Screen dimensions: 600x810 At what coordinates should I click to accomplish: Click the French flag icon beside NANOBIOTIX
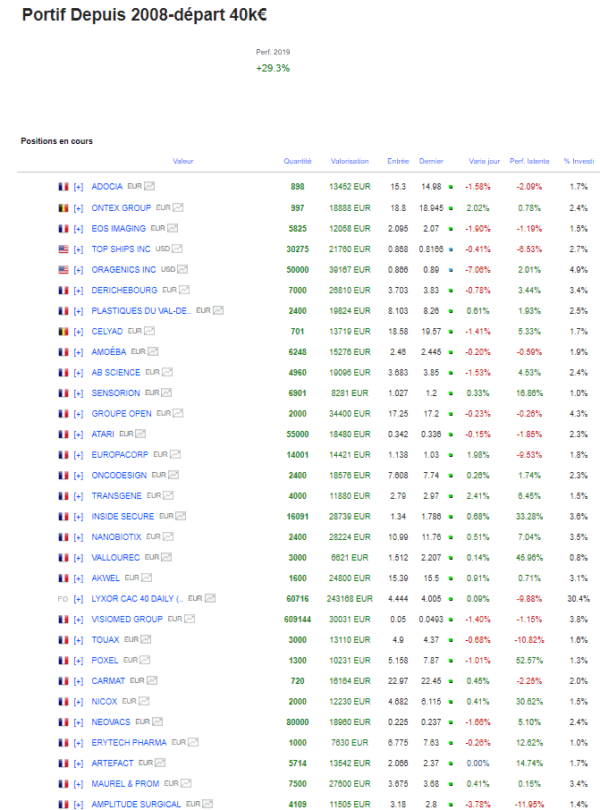[x=64, y=537]
